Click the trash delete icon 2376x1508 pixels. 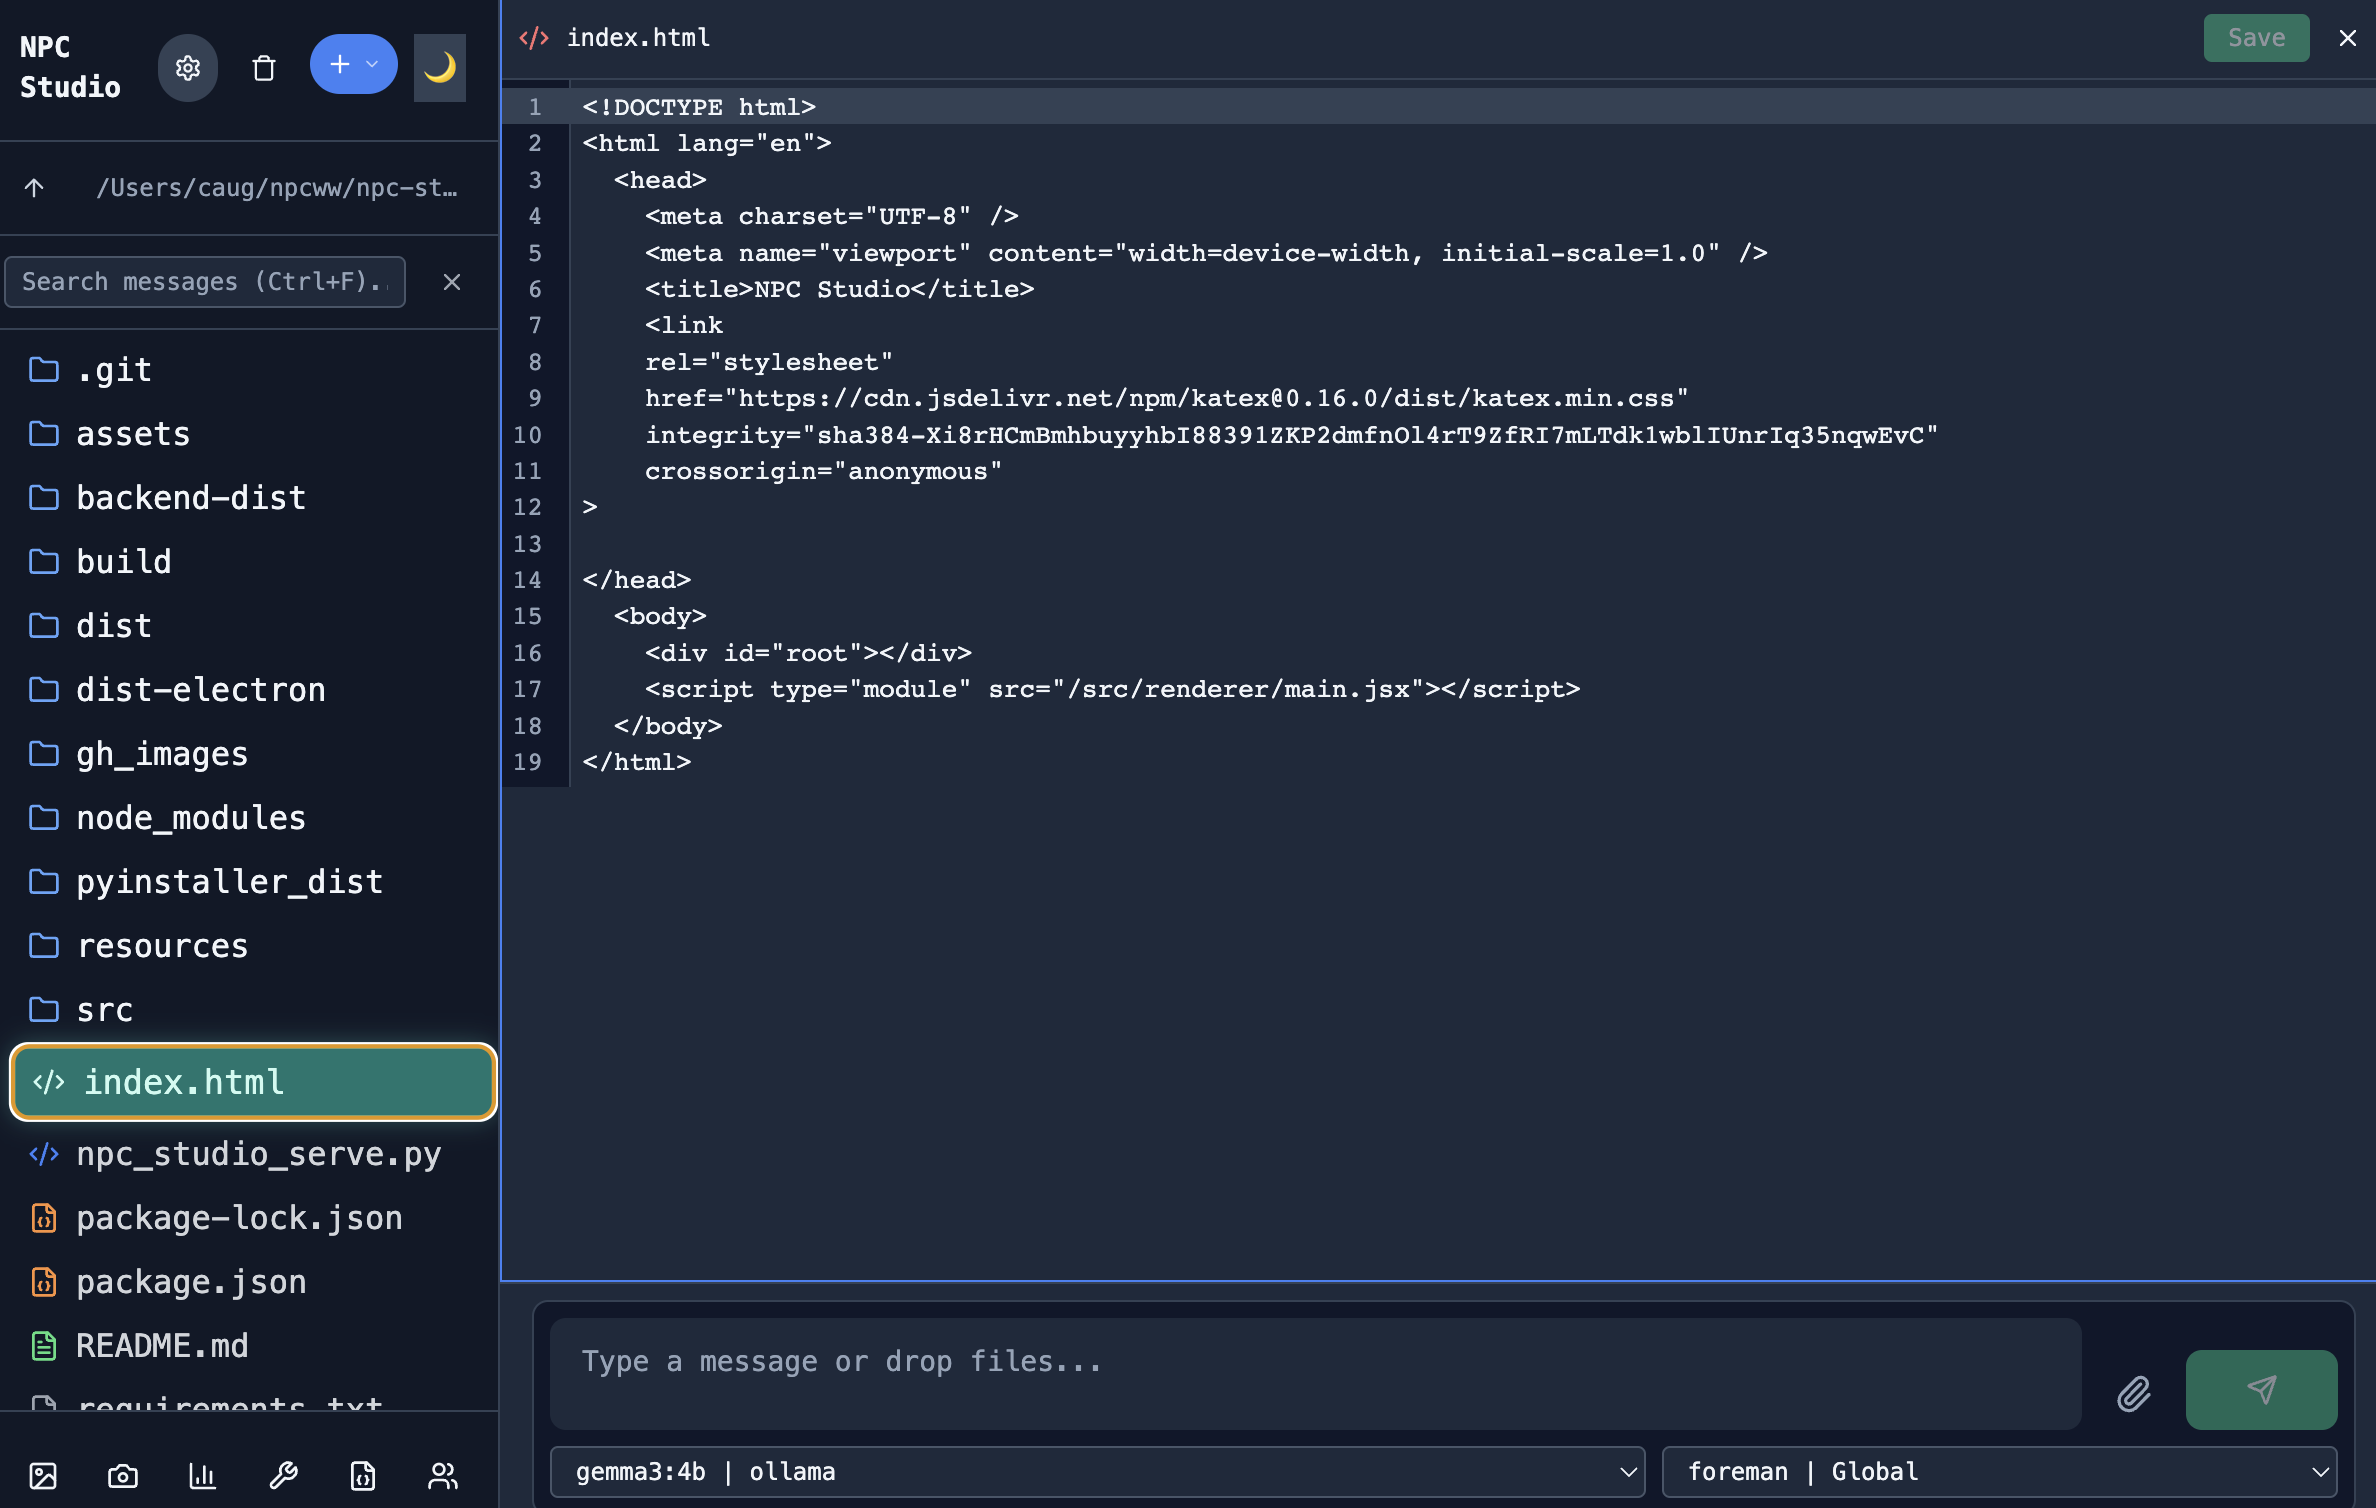264,67
